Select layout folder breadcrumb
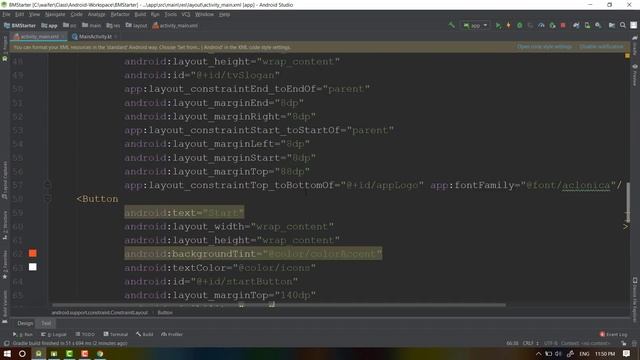This screenshot has height=360, width=640. [136, 25]
